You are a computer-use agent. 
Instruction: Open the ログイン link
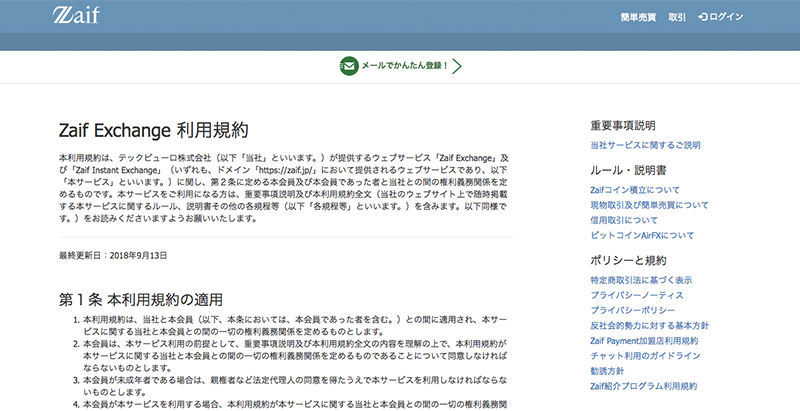[x=726, y=17]
